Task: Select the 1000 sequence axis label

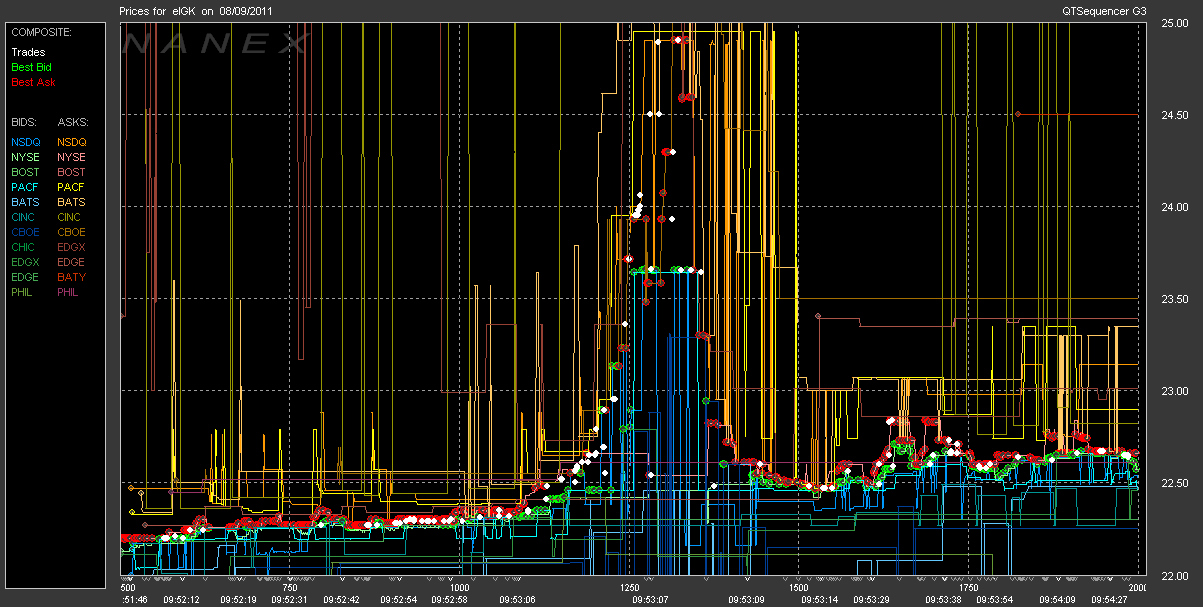Action: pyautogui.click(x=459, y=588)
